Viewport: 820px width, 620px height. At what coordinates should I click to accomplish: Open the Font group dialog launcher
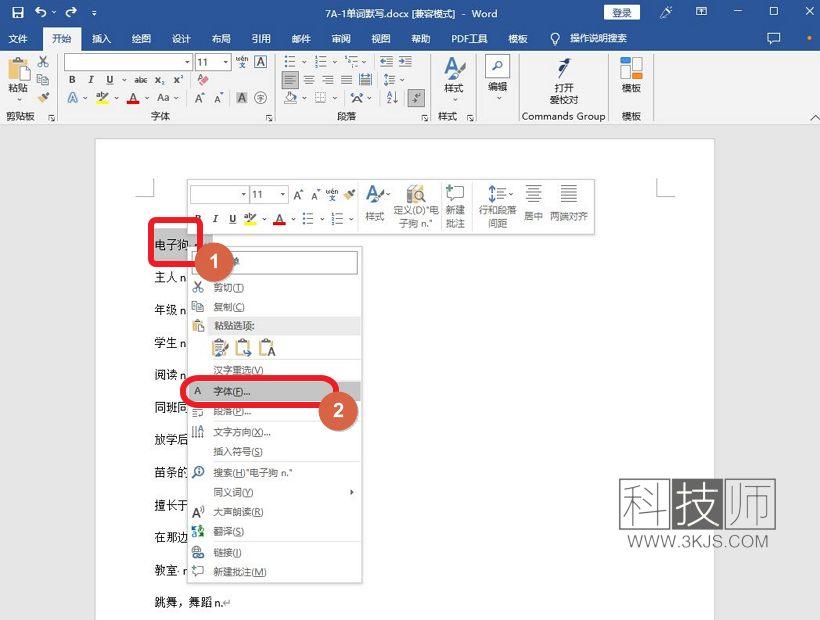[x=269, y=118]
